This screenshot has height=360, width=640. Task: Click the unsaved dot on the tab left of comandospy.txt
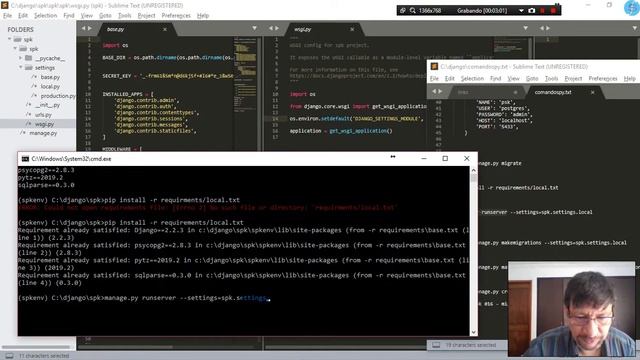[515, 92]
